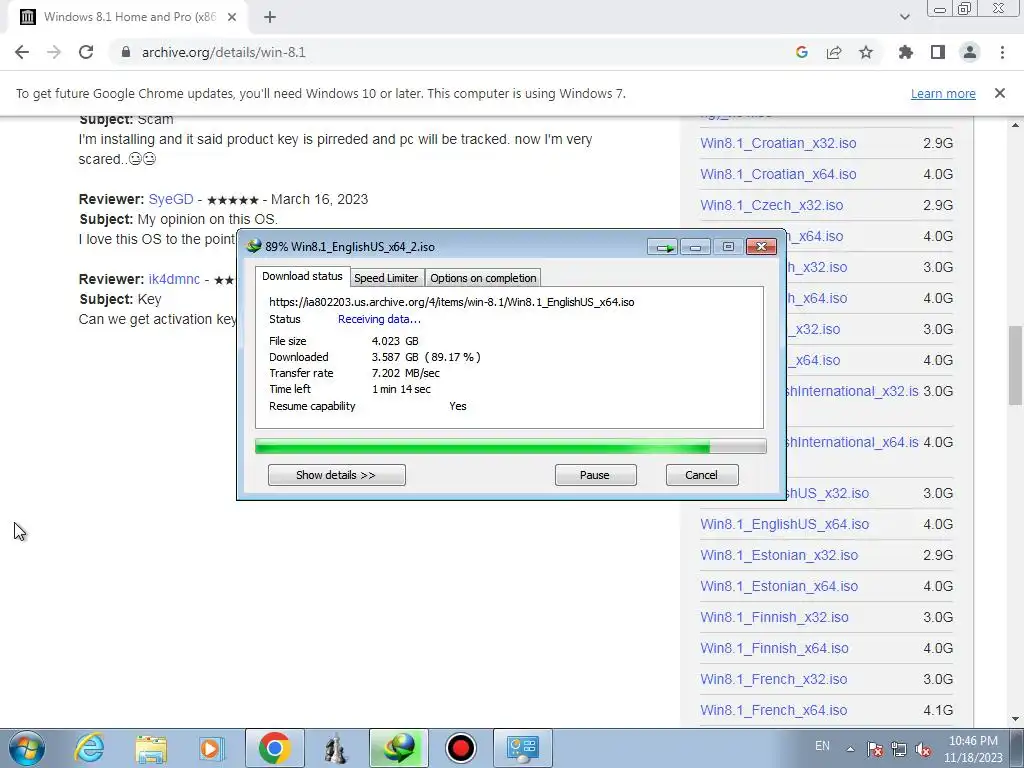The width and height of the screenshot is (1024, 768).
Task: Bookmark this page with the star icon
Action: 866,52
